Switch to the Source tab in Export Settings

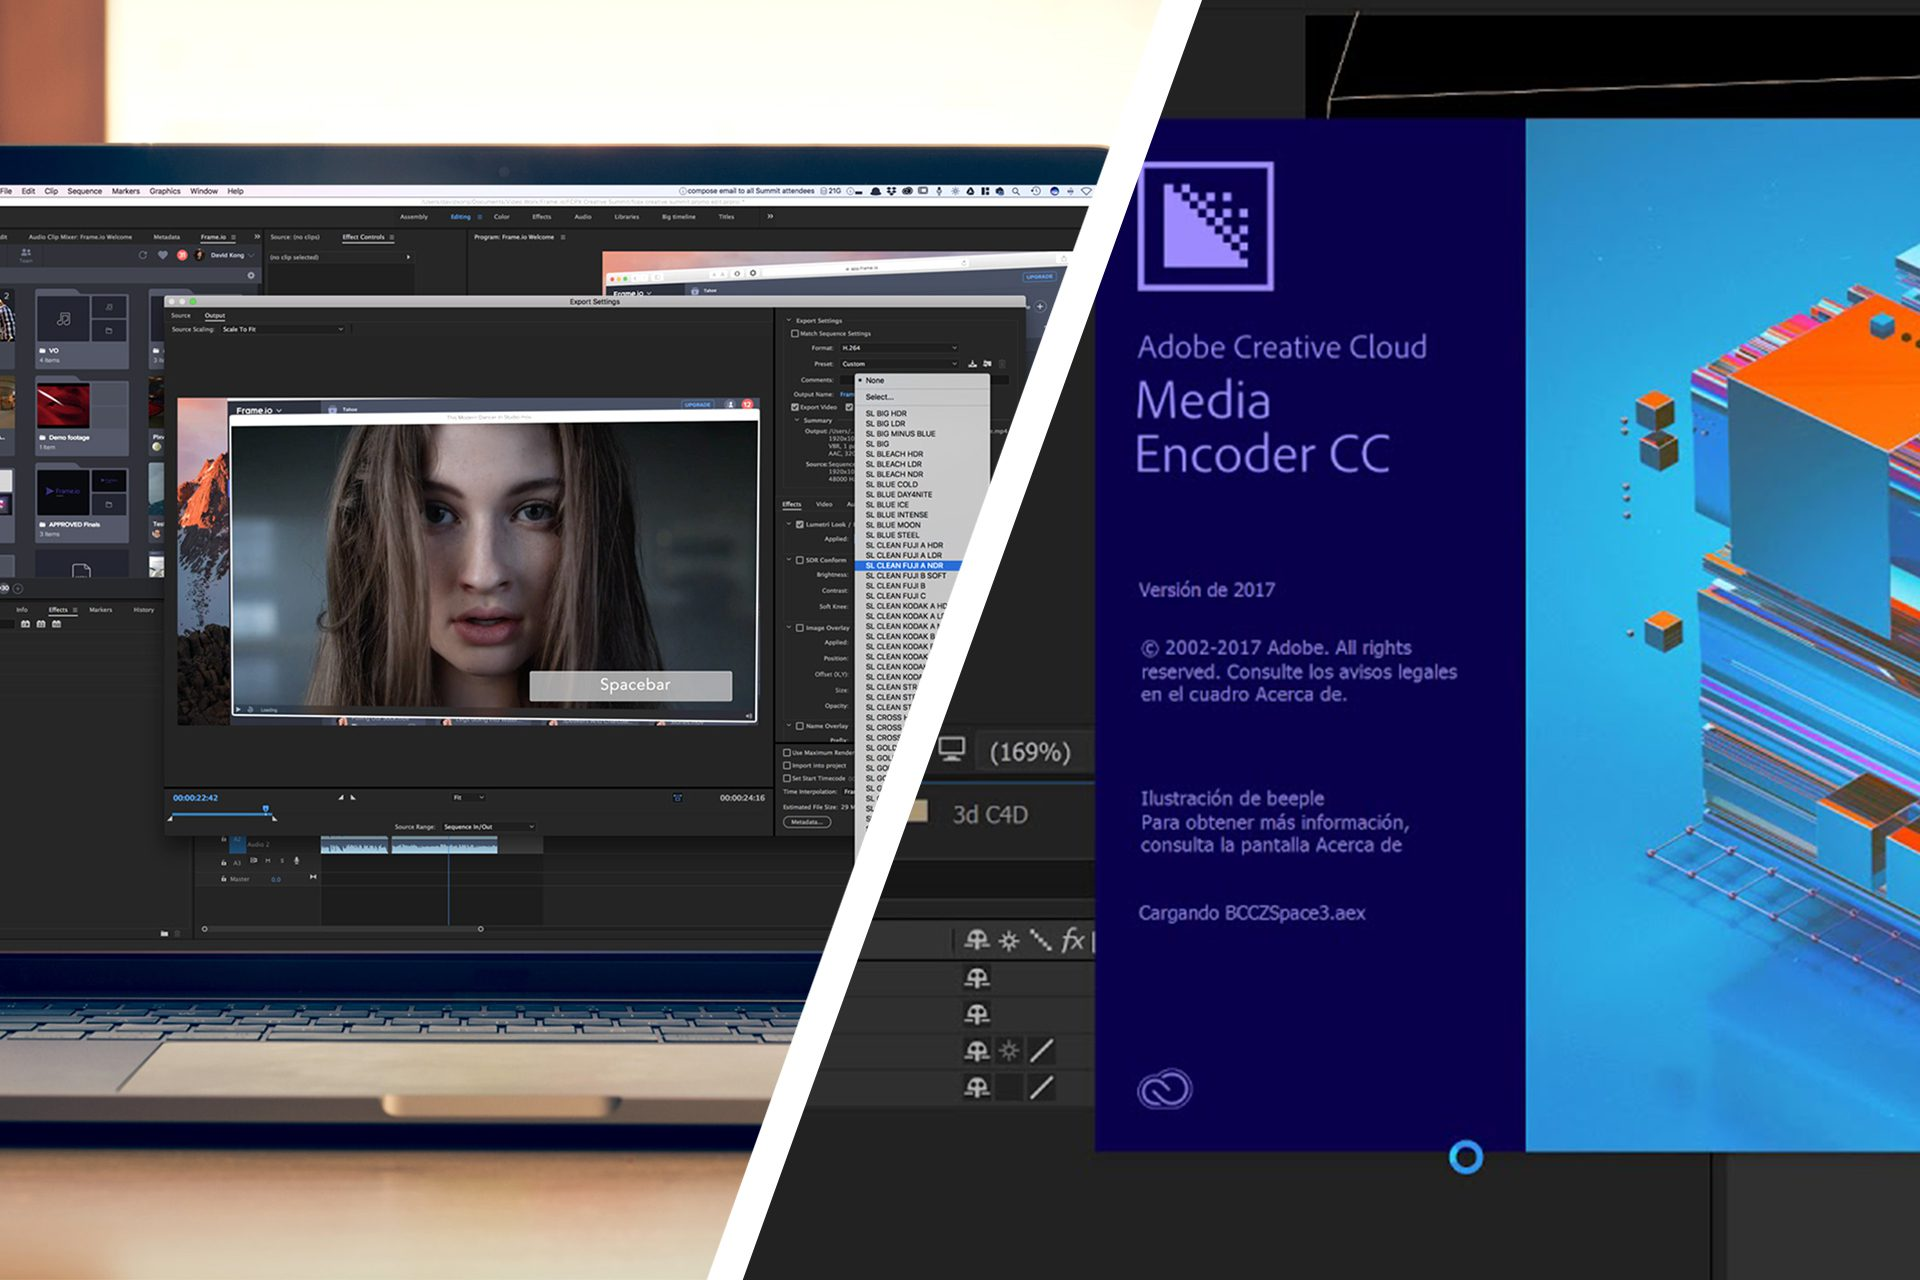click(x=181, y=314)
